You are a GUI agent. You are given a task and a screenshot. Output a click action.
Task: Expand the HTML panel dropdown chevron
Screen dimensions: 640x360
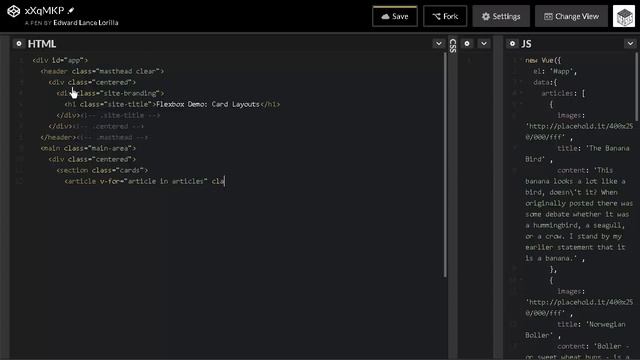(439, 44)
